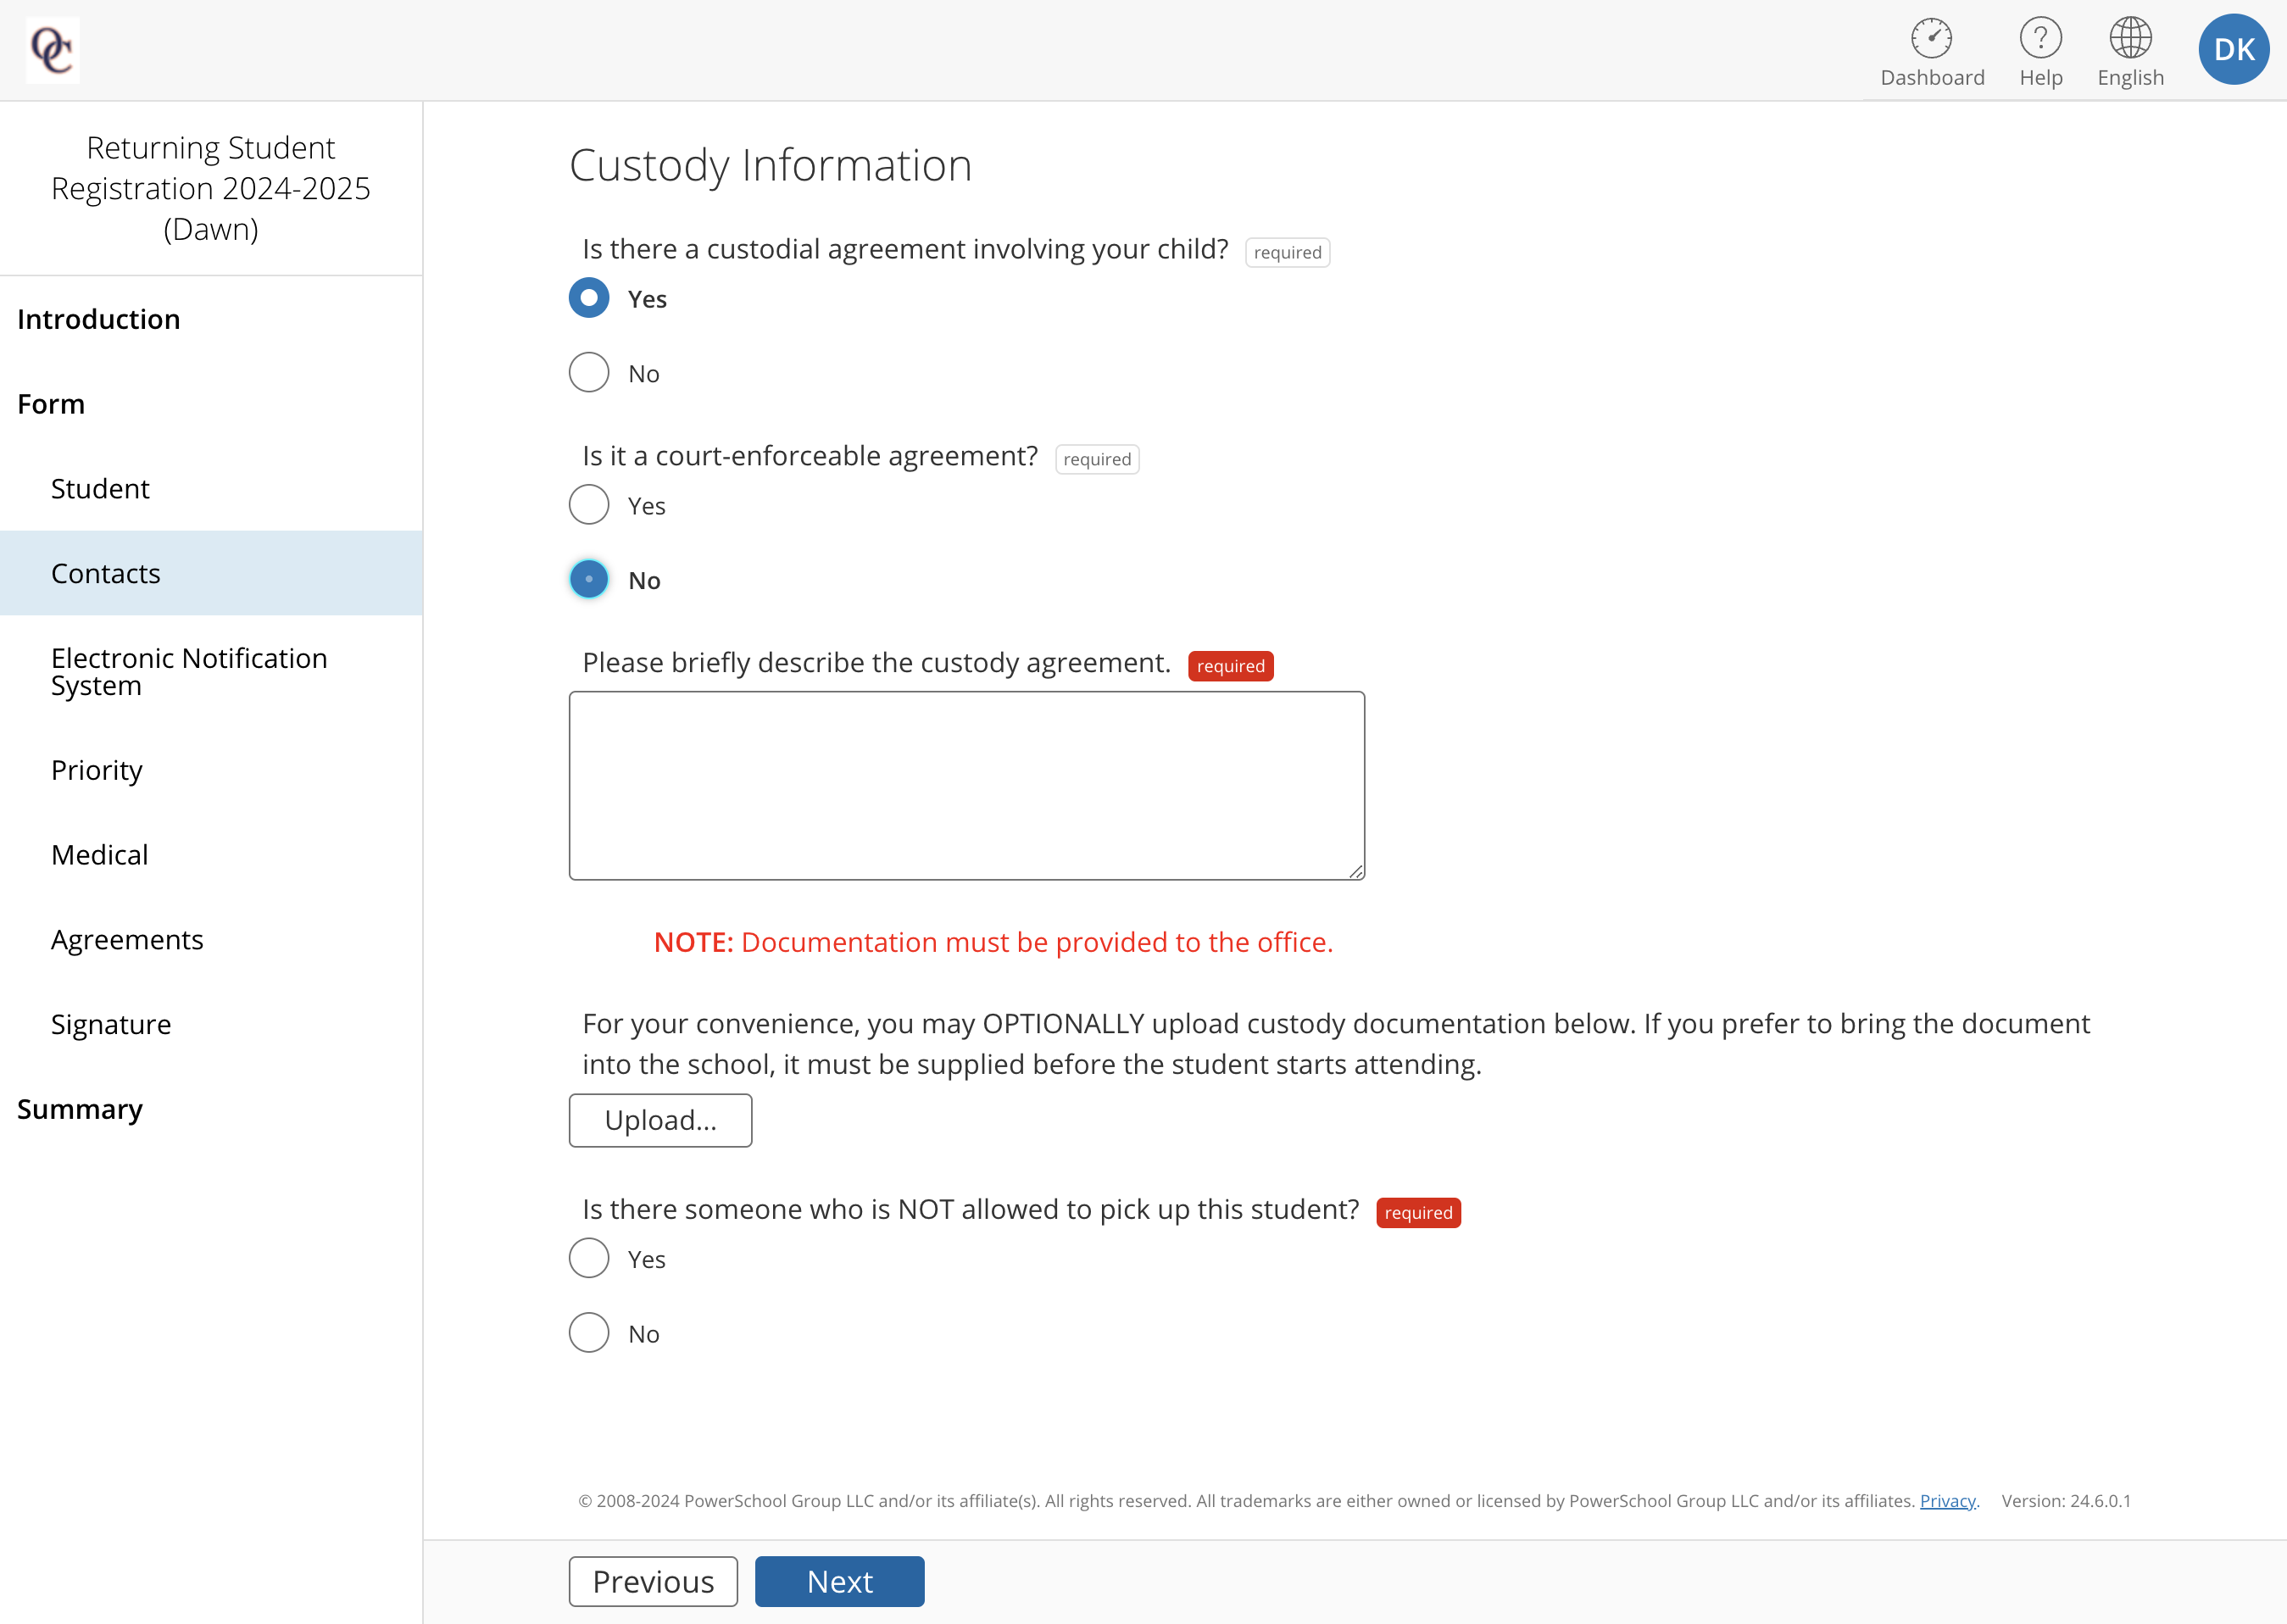Open the Form section in sidebar
The image size is (2287, 1624).
(51, 404)
